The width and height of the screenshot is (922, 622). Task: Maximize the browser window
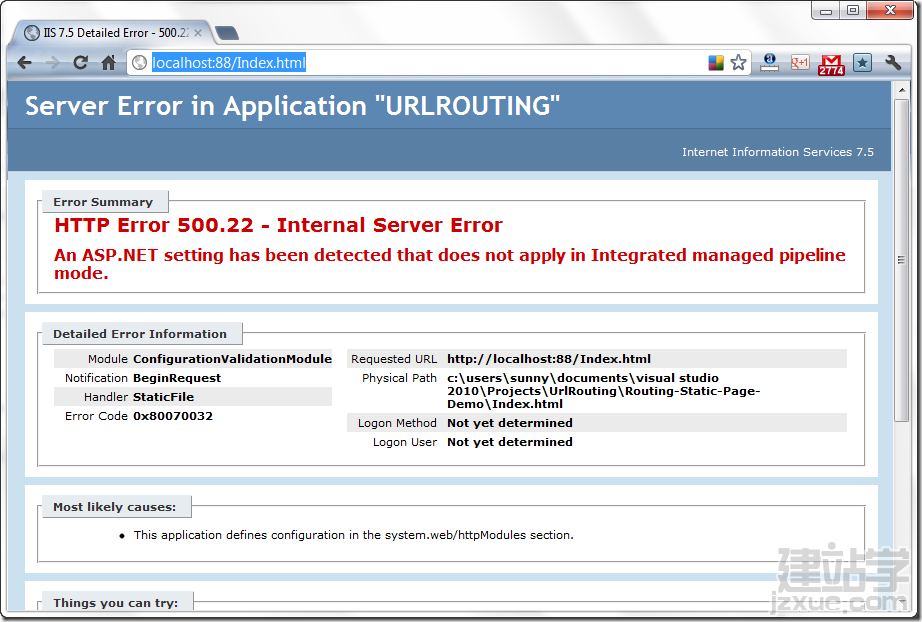(853, 11)
